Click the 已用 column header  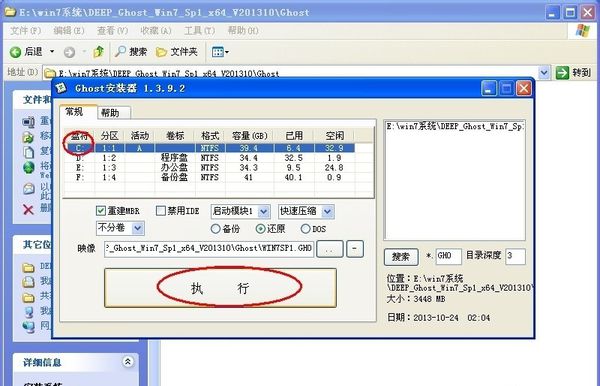coord(294,135)
